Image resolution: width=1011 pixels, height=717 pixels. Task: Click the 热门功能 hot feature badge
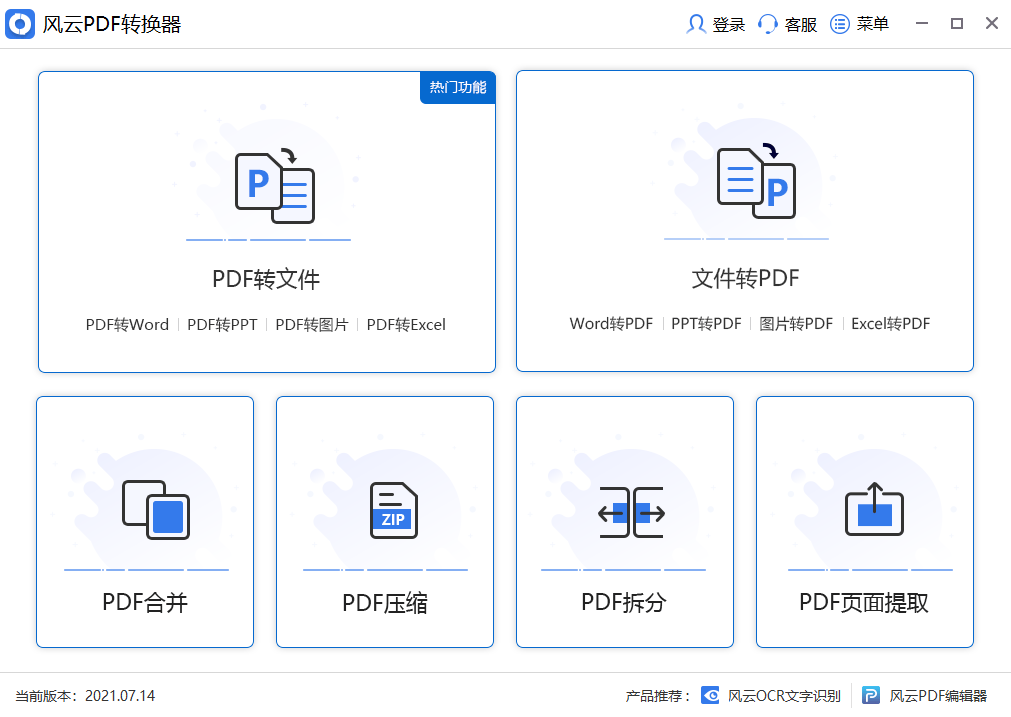[x=457, y=87]
